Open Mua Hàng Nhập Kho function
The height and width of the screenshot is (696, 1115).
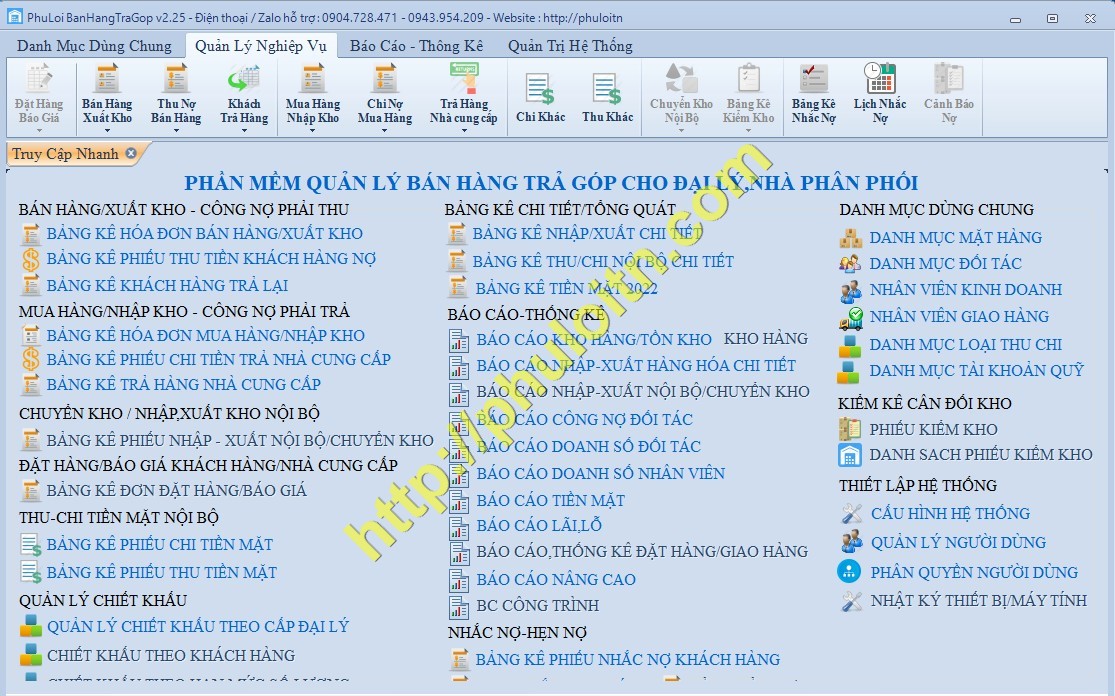pyautogui.click(x=312, y=96)
